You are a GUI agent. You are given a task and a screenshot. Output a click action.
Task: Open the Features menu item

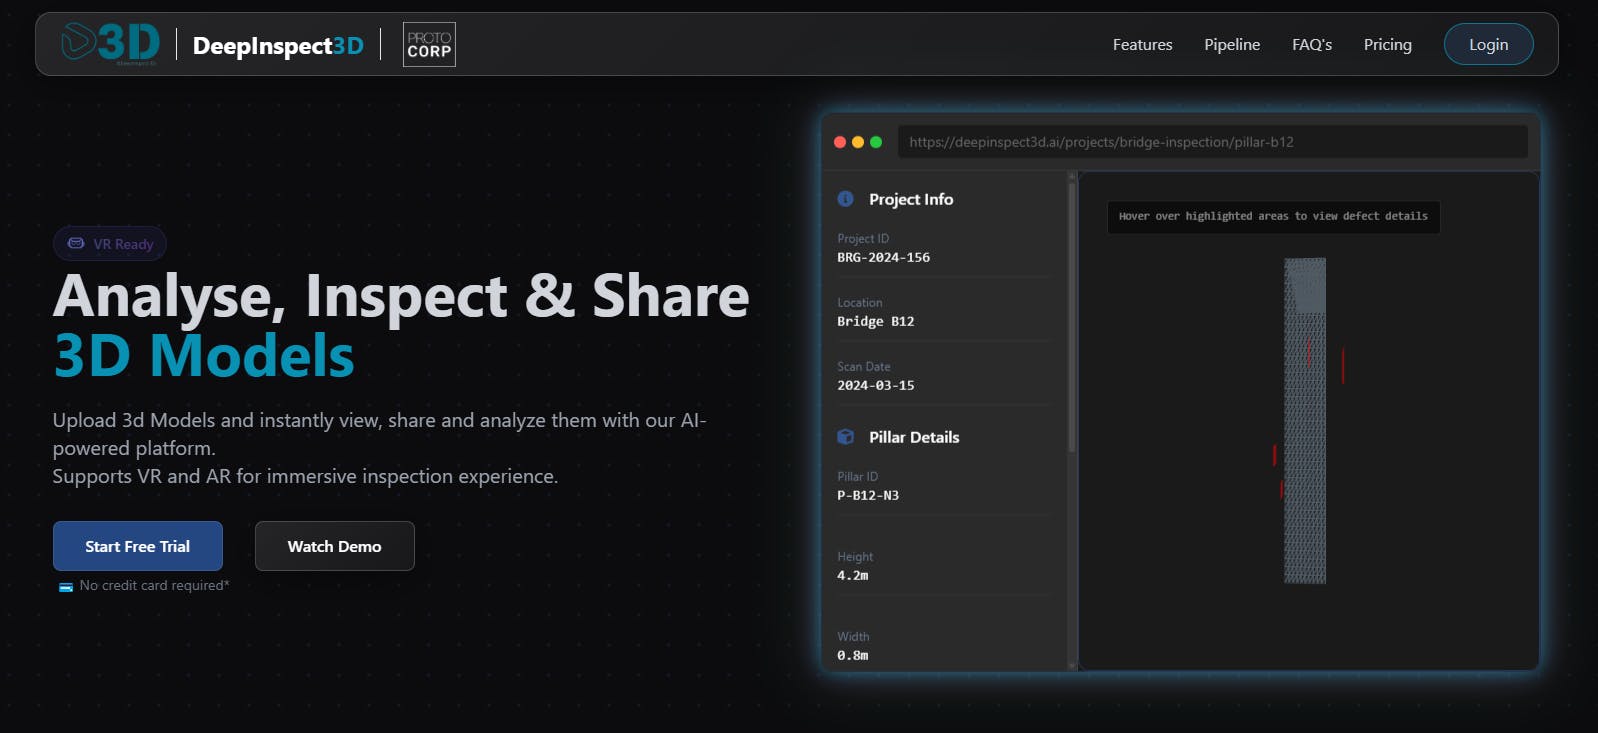(x=1142, y=45)
